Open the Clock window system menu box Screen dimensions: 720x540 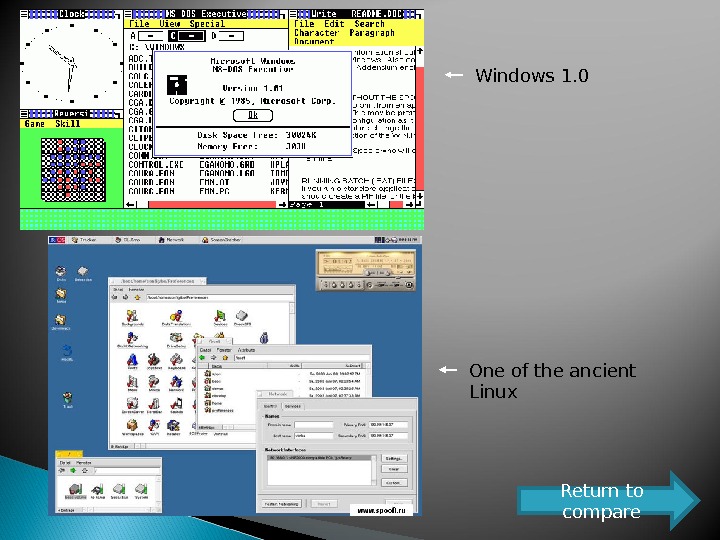tap(24, 14)
